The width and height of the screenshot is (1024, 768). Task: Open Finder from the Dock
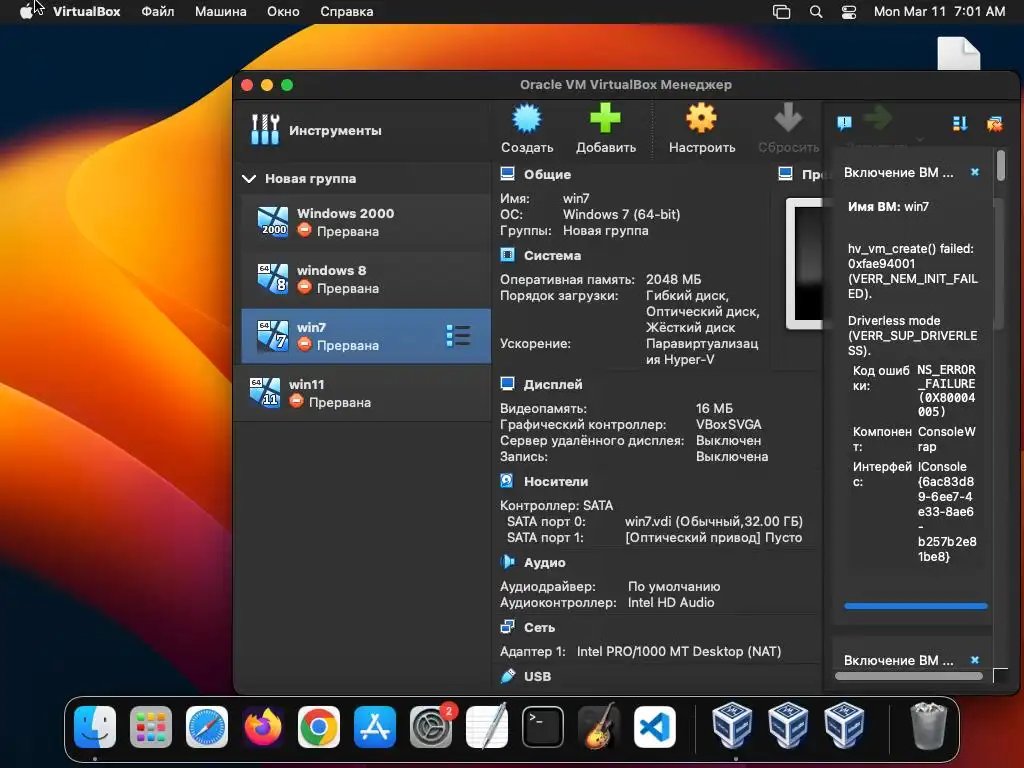click(95, 727)
